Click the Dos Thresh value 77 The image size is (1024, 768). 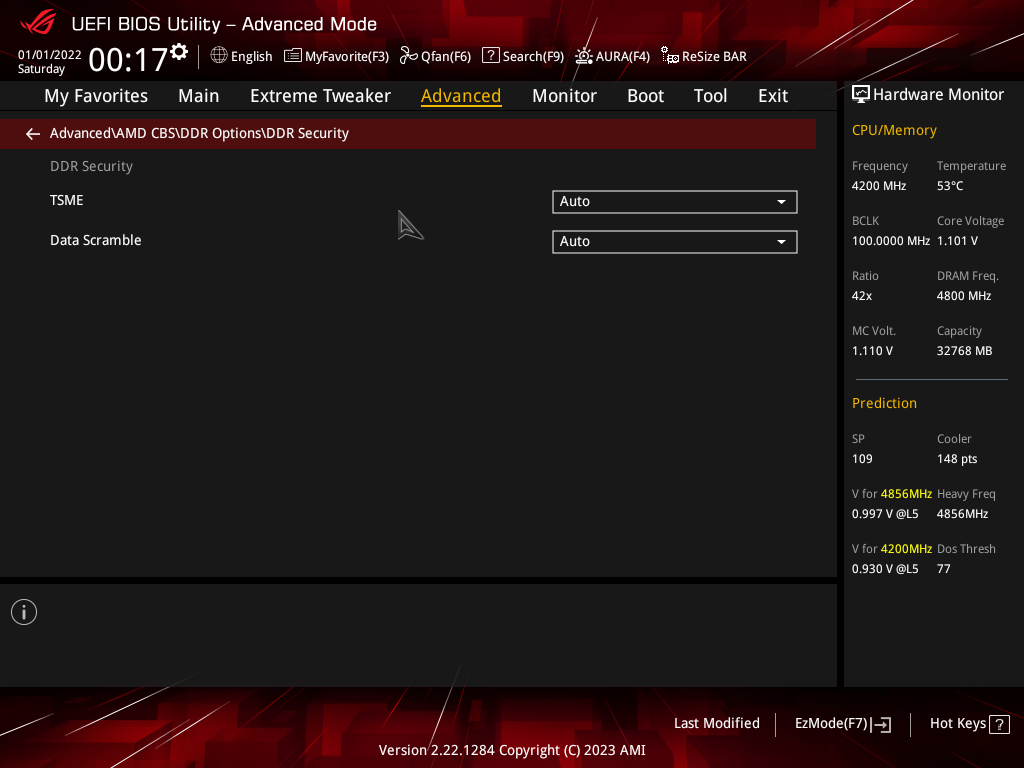pyautogui.click(x=944, y=569)
